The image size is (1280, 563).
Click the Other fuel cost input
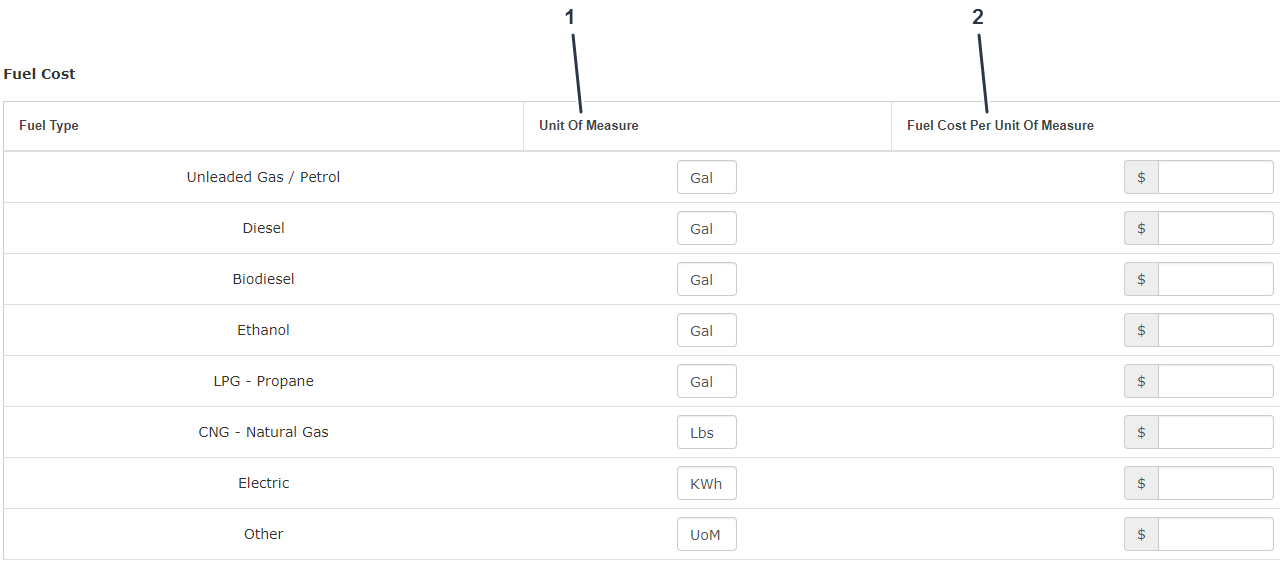pos(1215,534)
